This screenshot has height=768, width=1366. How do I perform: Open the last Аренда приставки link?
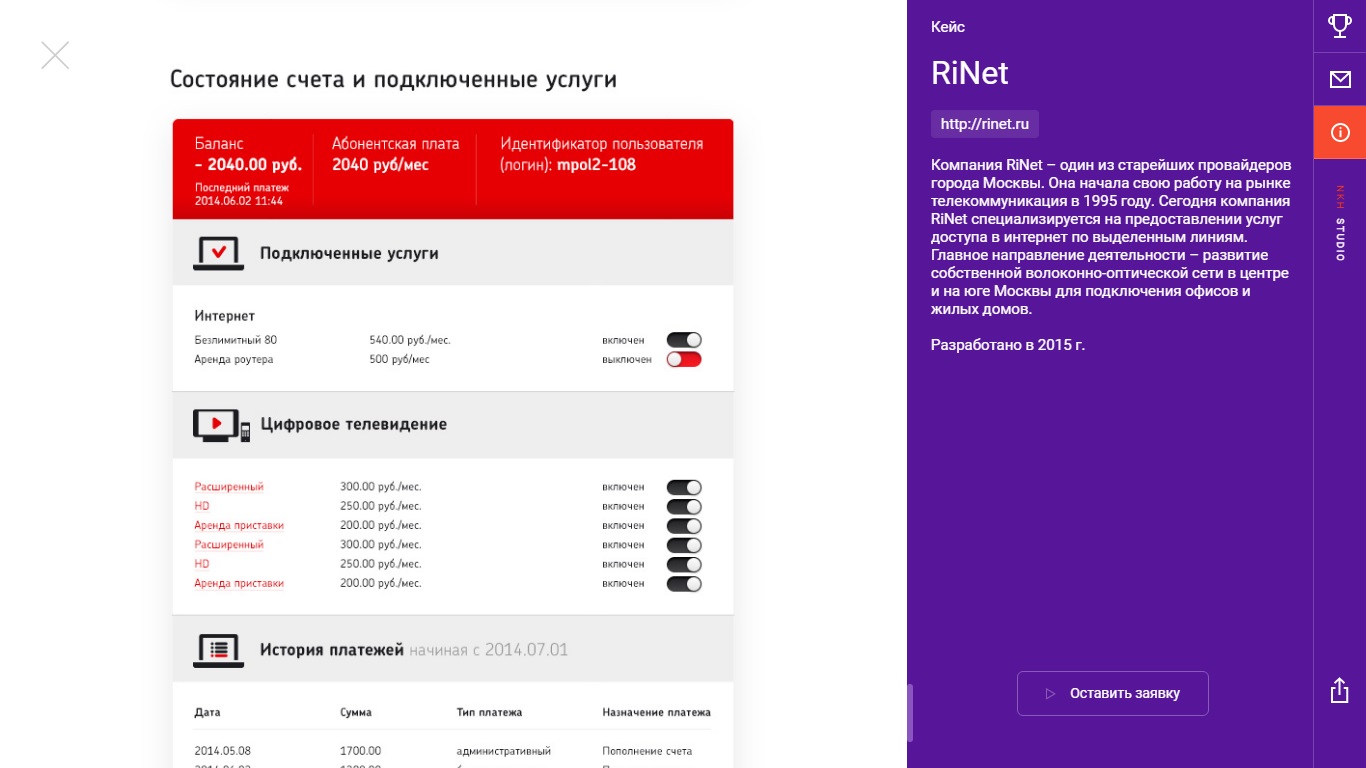point(239,584)
